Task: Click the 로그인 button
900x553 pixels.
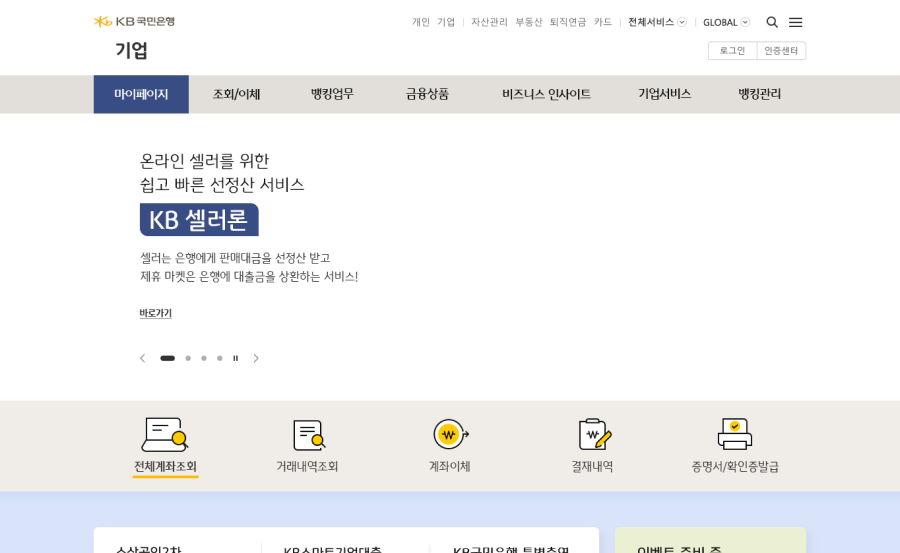Action: [x=732, y=51]
